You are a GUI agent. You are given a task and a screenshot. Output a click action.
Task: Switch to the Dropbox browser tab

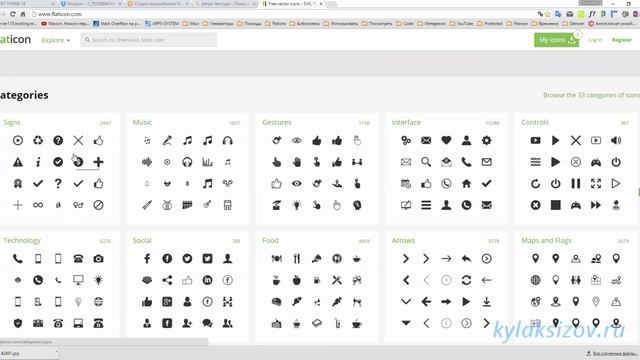pos(91,4)
